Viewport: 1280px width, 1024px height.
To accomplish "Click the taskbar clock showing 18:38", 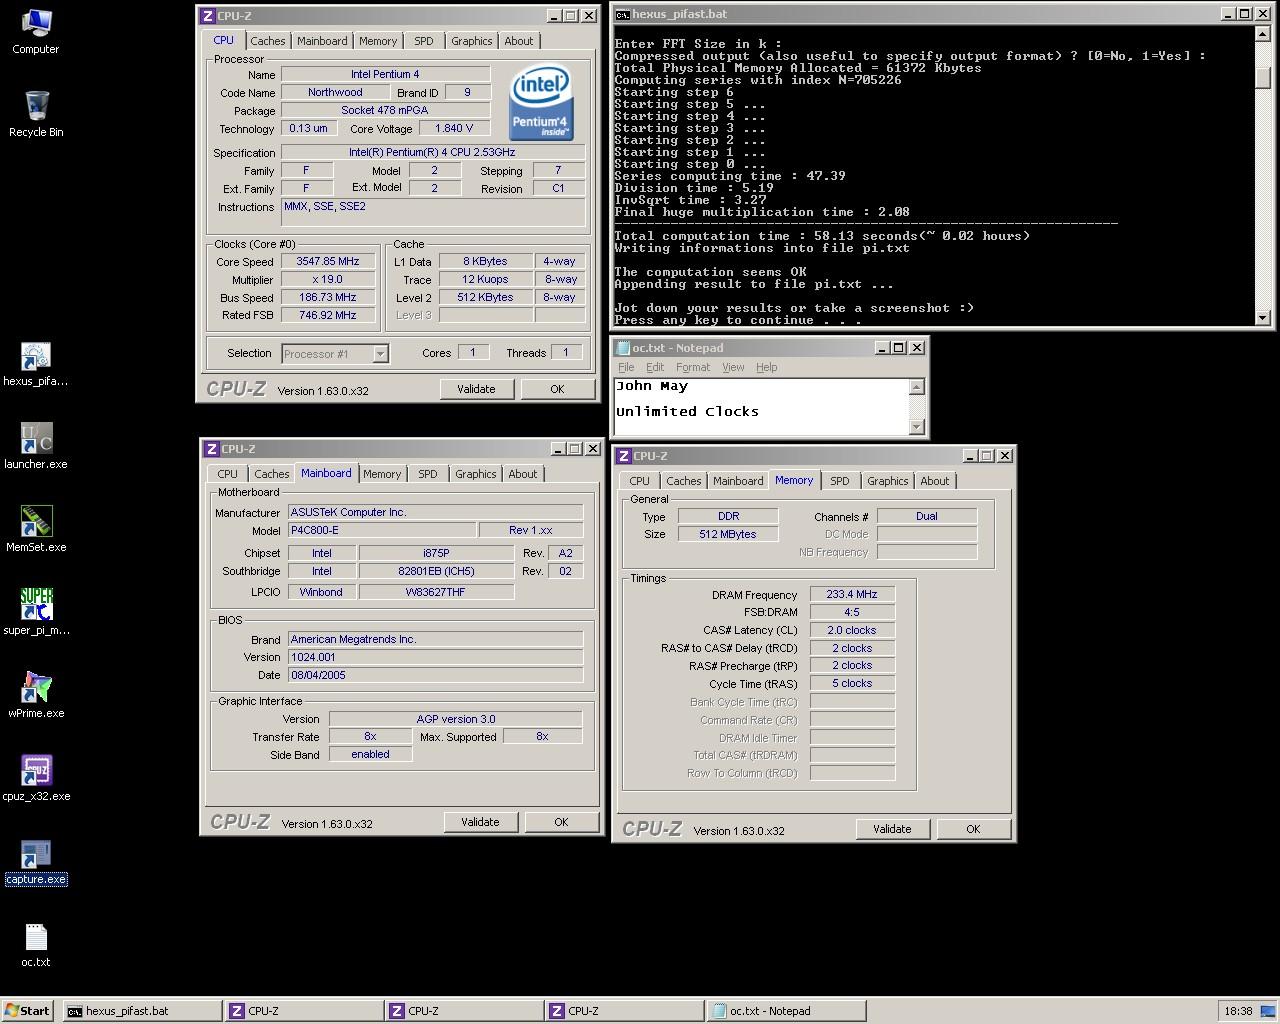I will pyautogui.click(x=1238, y=1011).
